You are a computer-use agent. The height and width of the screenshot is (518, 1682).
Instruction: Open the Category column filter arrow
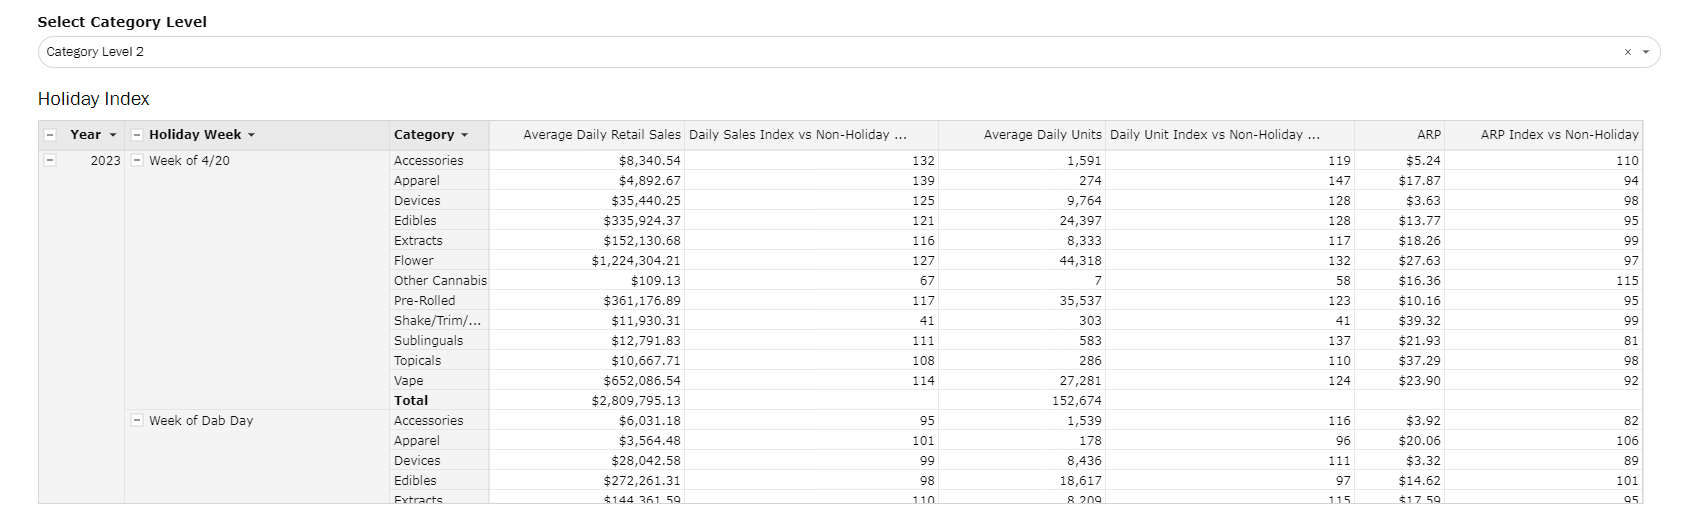pyautogui.click(x=464, y=135)
